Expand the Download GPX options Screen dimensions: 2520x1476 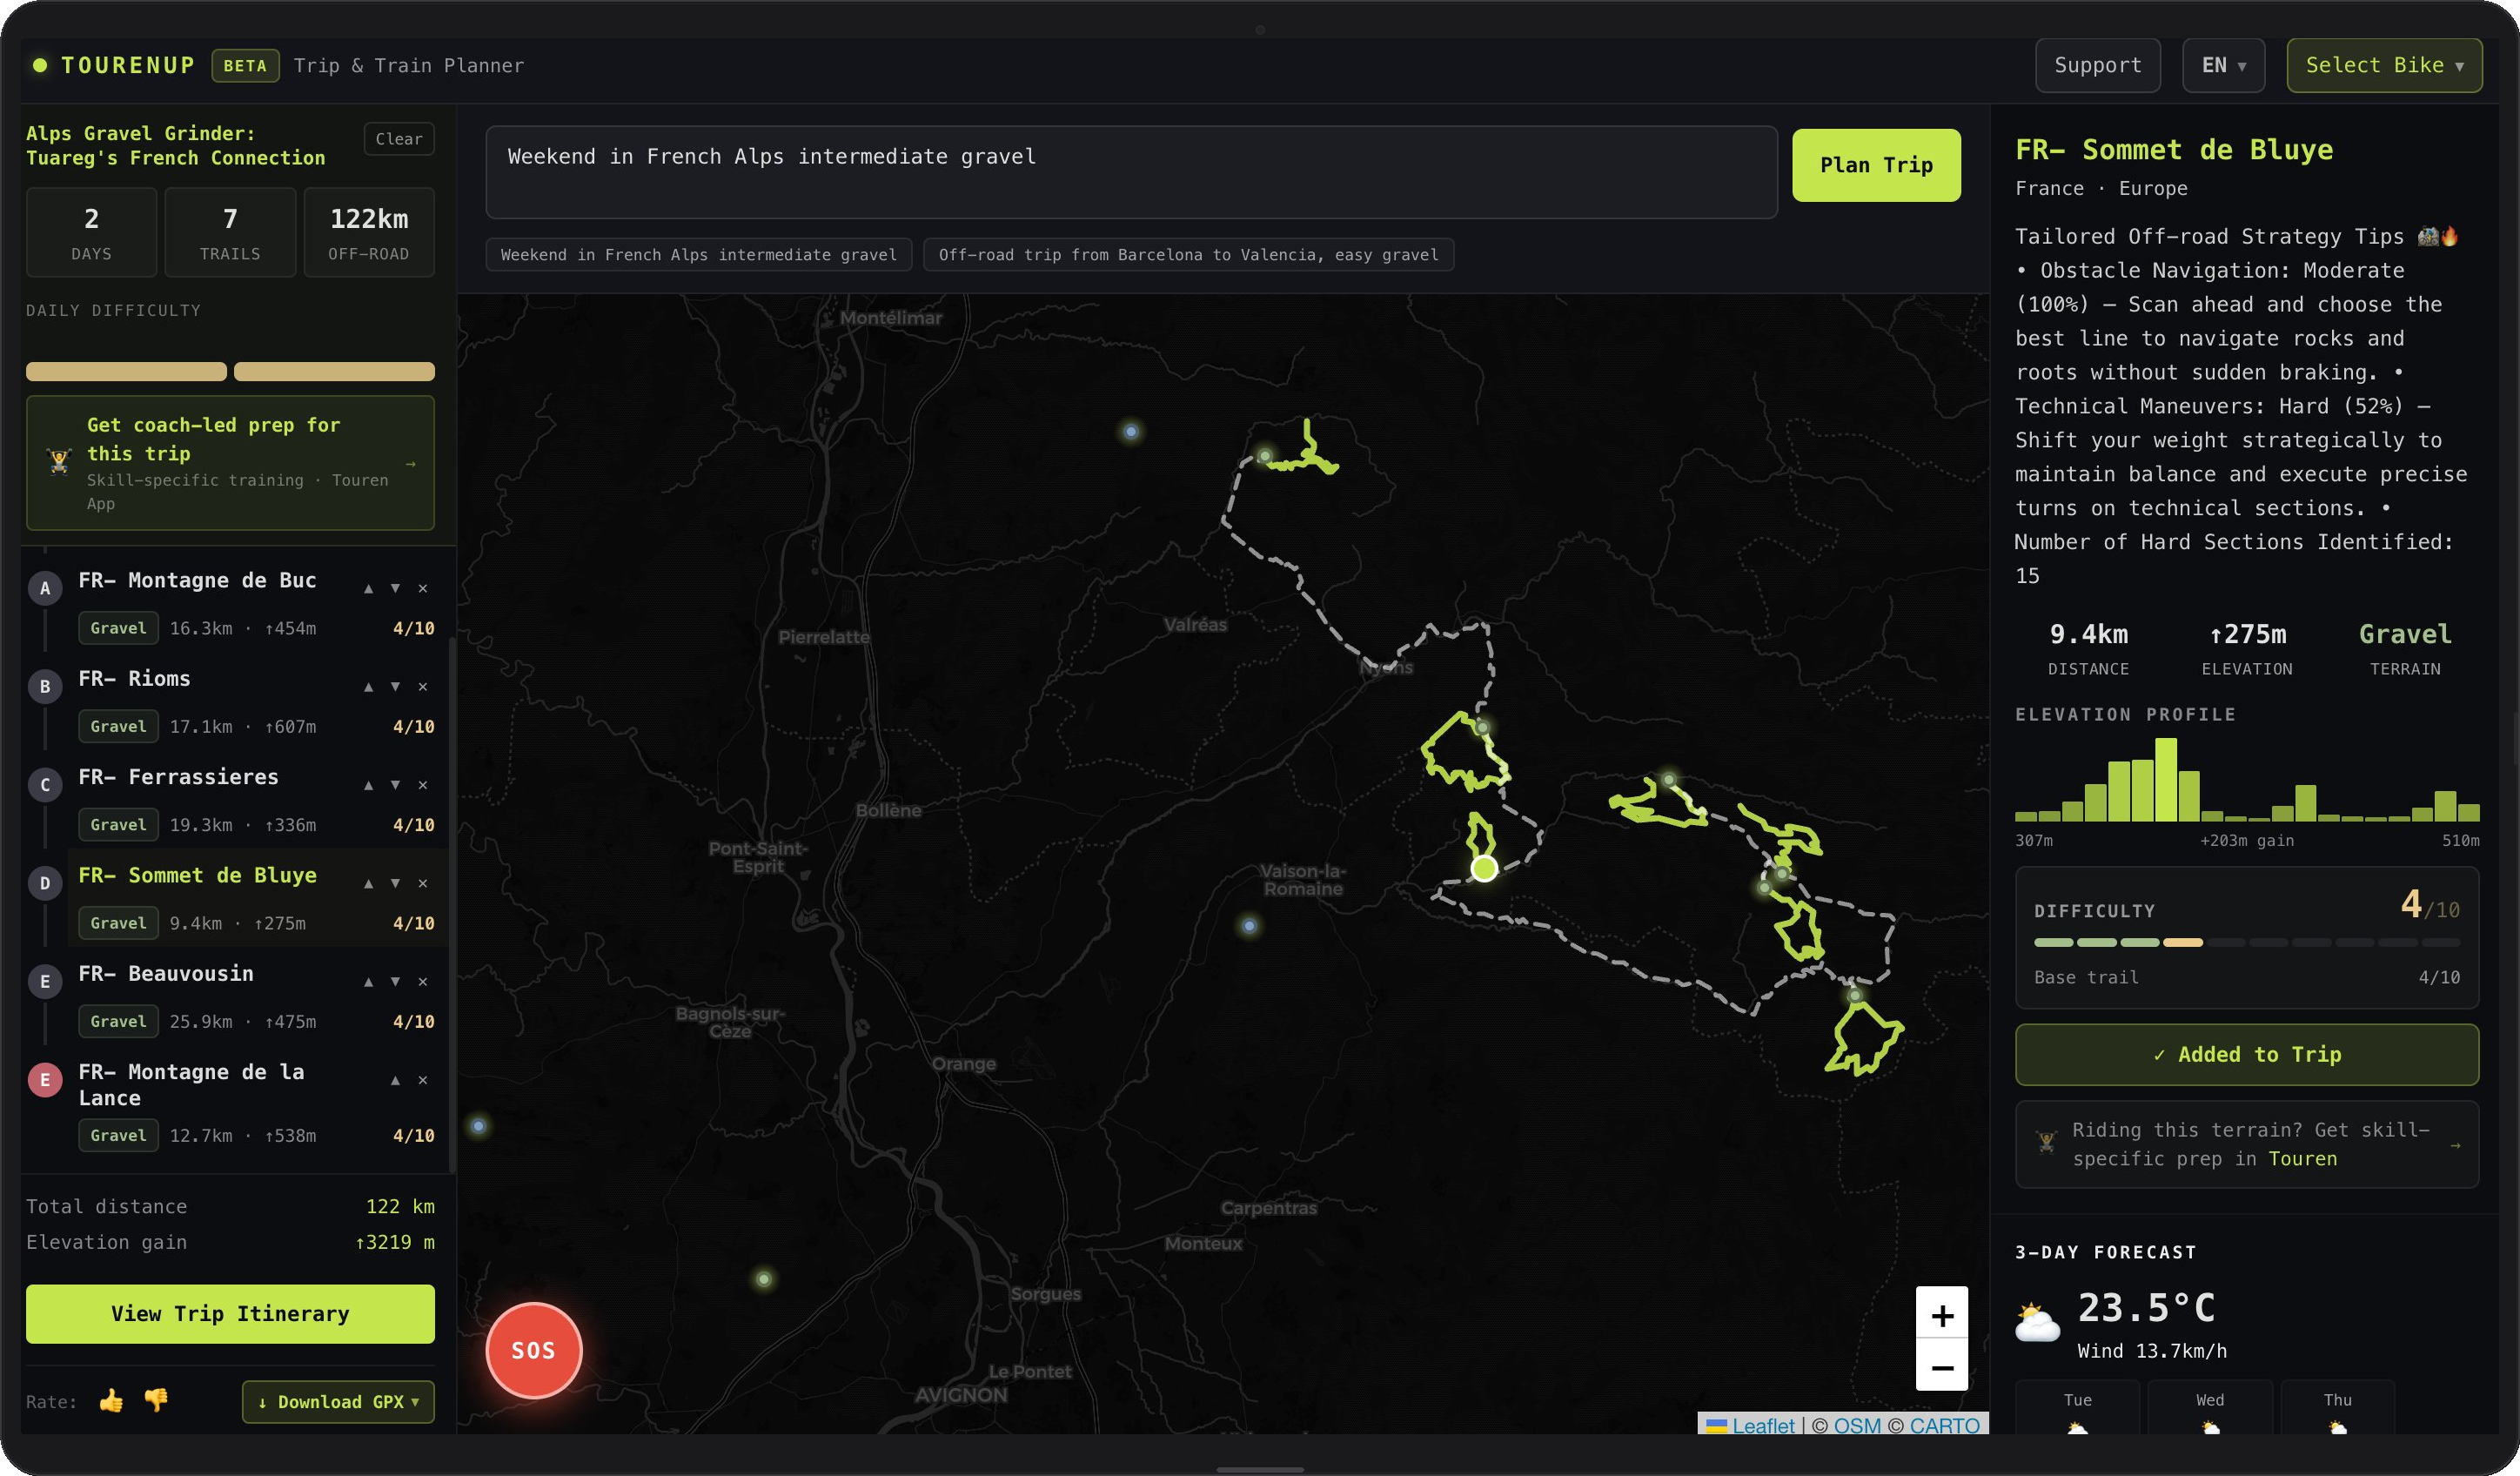338,1402
